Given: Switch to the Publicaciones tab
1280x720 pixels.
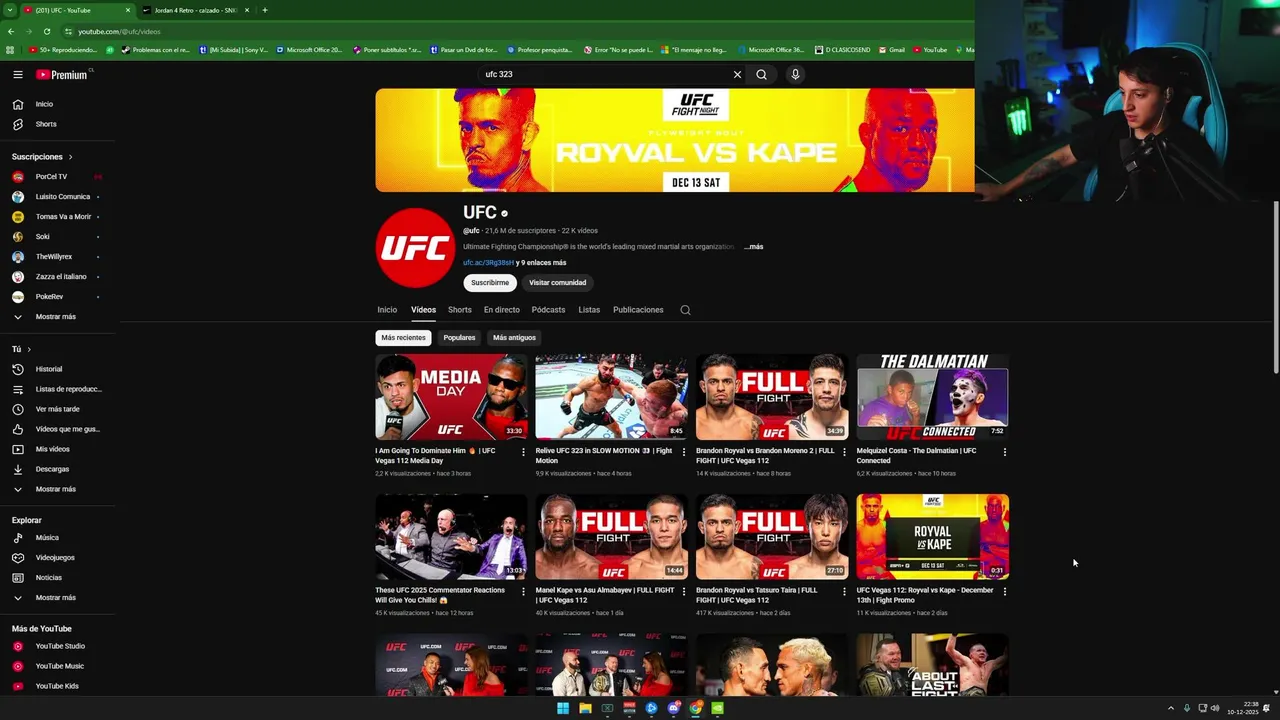Looking at the screenshot, I should [638, 310].
